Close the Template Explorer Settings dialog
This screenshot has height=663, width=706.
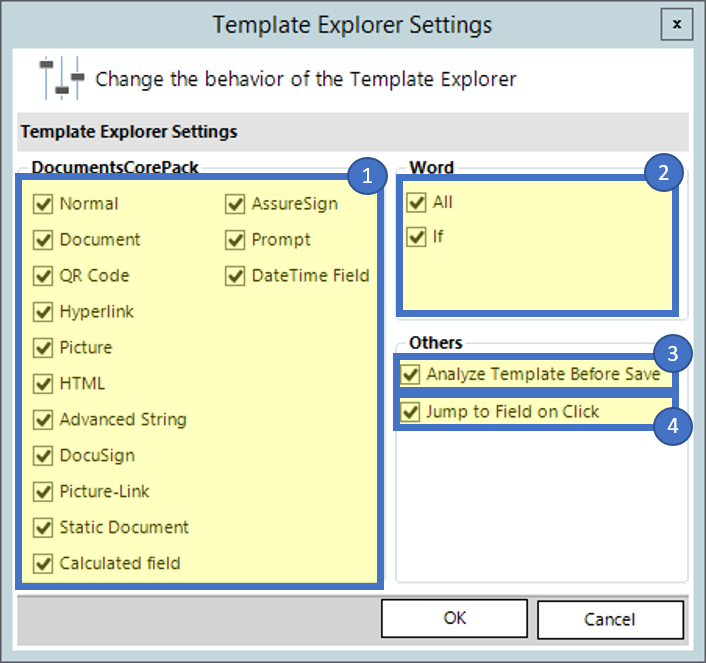677,23
